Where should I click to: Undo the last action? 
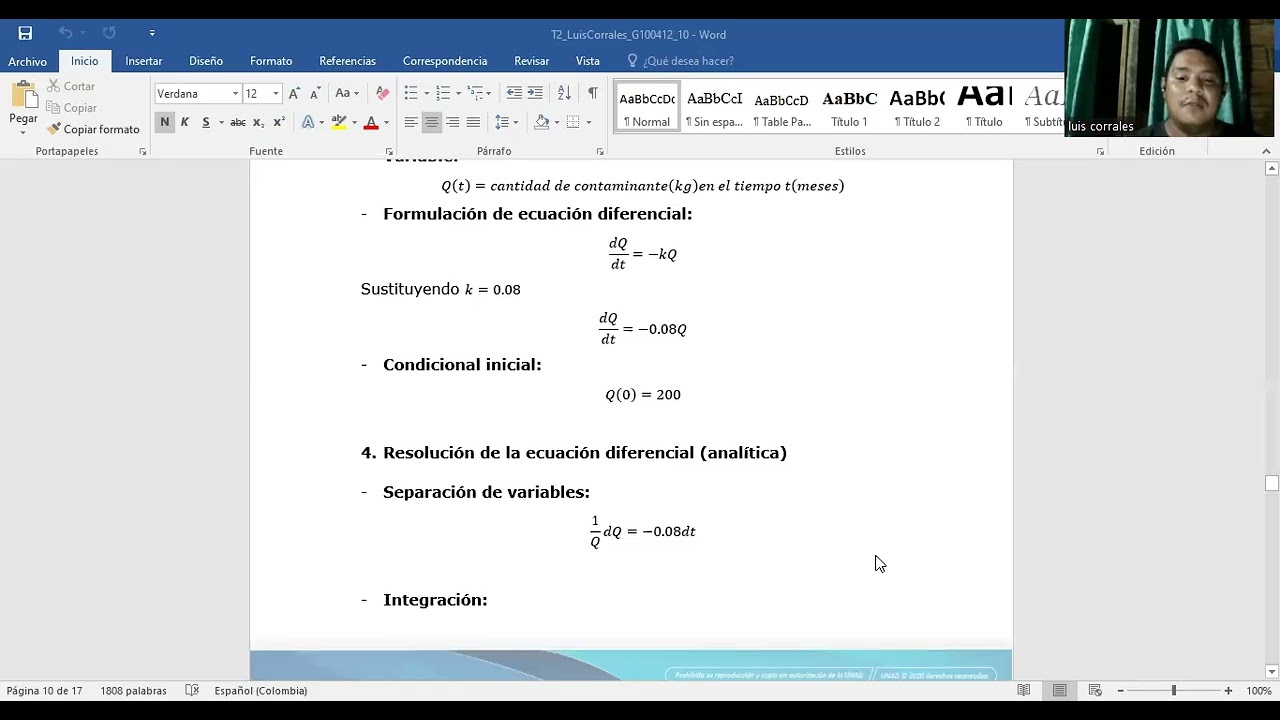65,33
